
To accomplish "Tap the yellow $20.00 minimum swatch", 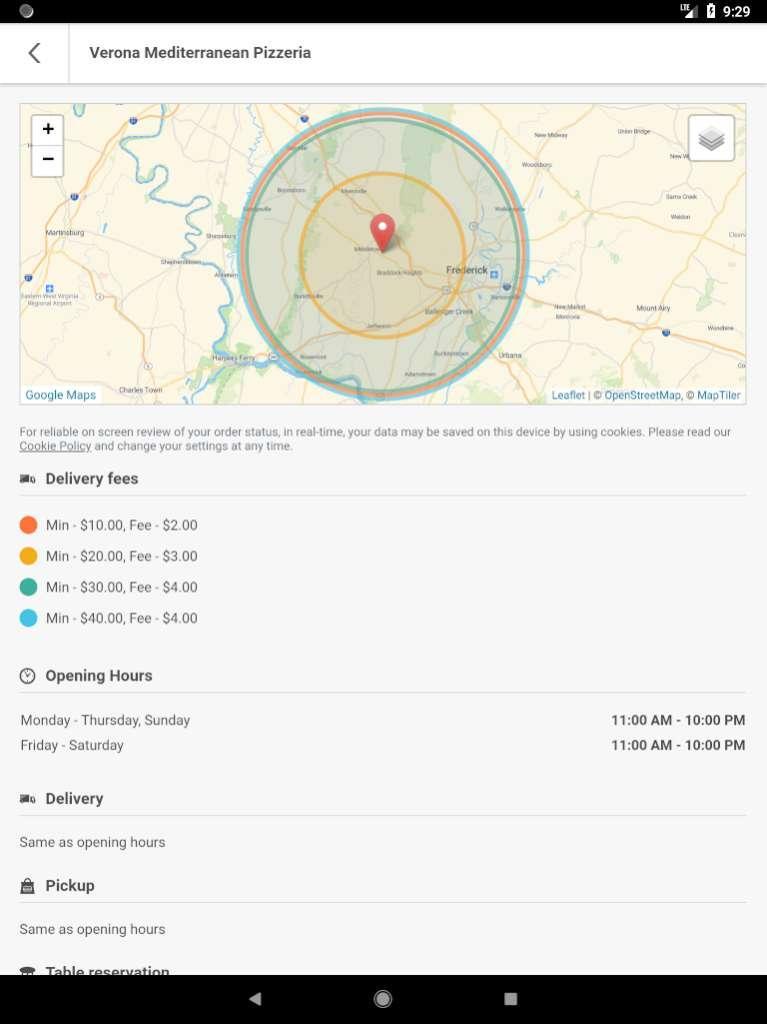I will [x=29, y=556].
